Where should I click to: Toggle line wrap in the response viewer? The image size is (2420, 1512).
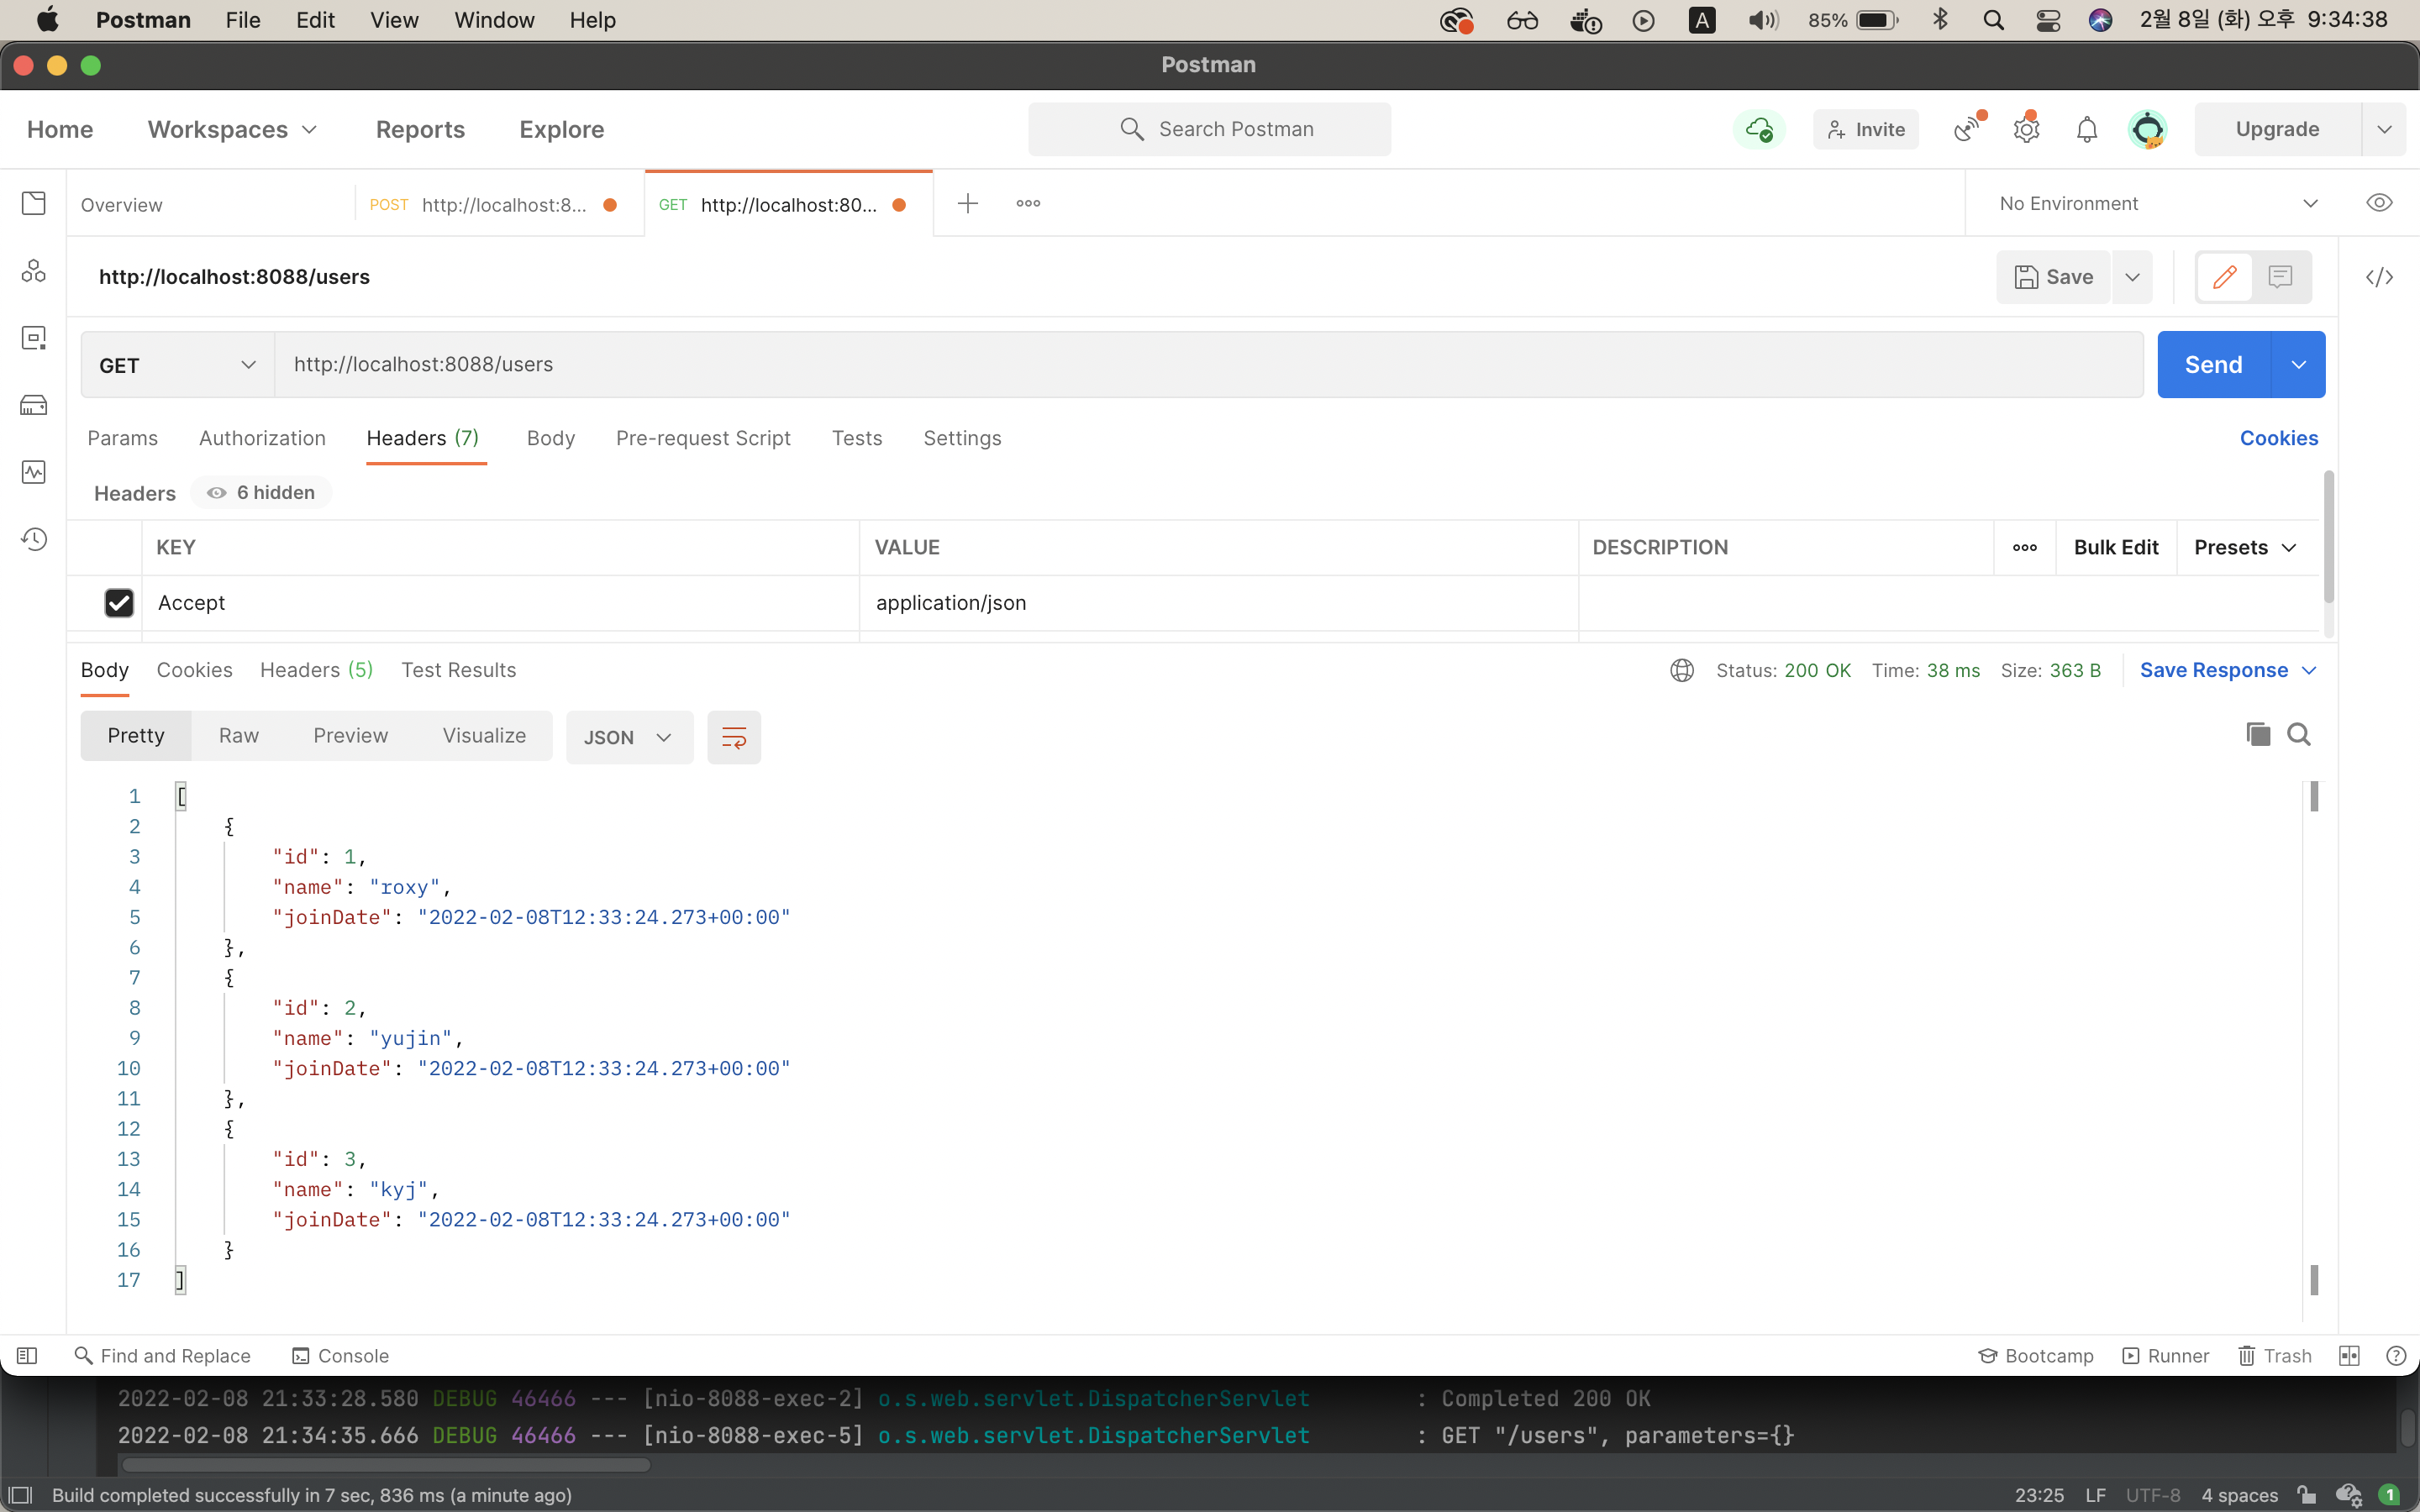click(x=733, y=738)
